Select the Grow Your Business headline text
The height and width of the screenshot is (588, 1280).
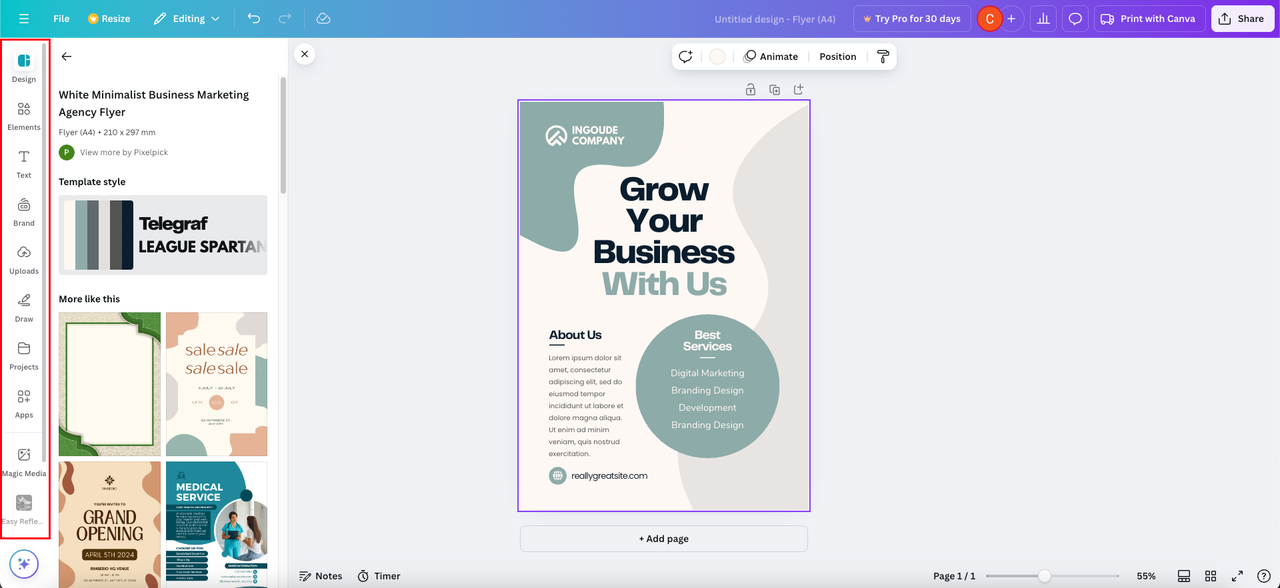tap(664, 220)
